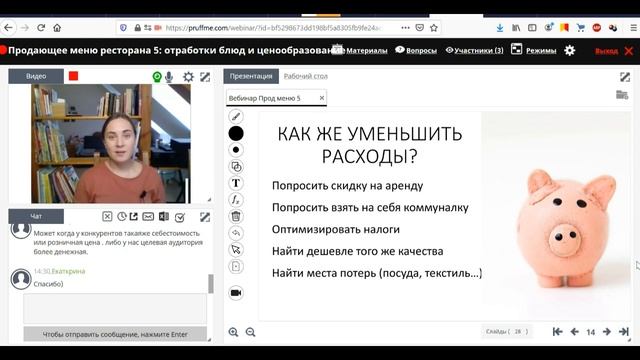This screenshot has width=640, height=360.
Task: Select the shapes tool
Action: click(x=236, y=167)
